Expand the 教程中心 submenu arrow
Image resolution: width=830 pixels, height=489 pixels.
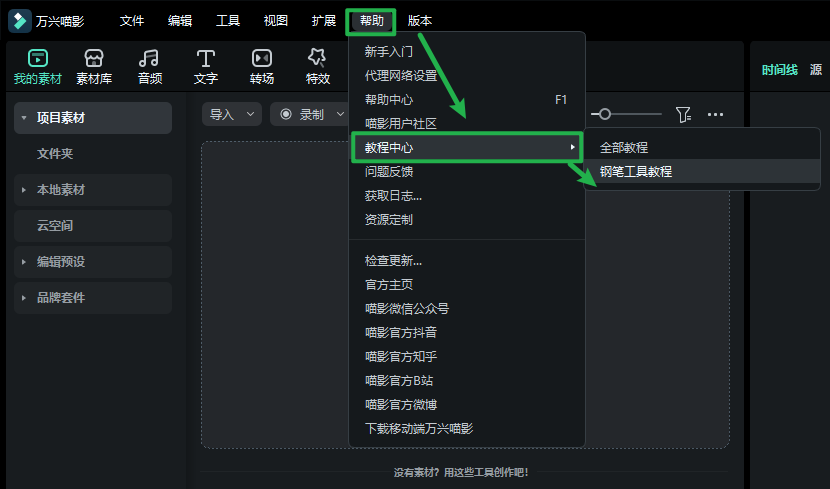[572, 147]
